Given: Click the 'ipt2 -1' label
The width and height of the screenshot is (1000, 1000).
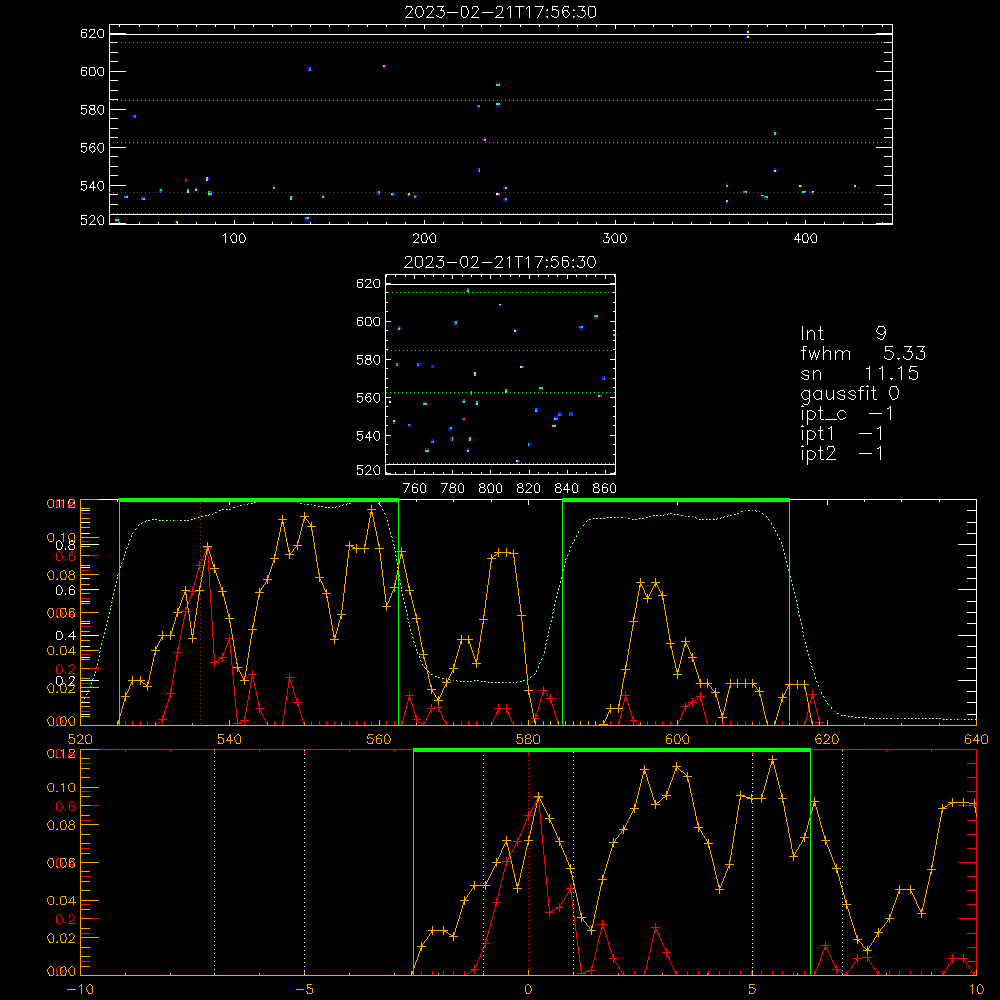Looking at the screenshot, I should [841, 453].
